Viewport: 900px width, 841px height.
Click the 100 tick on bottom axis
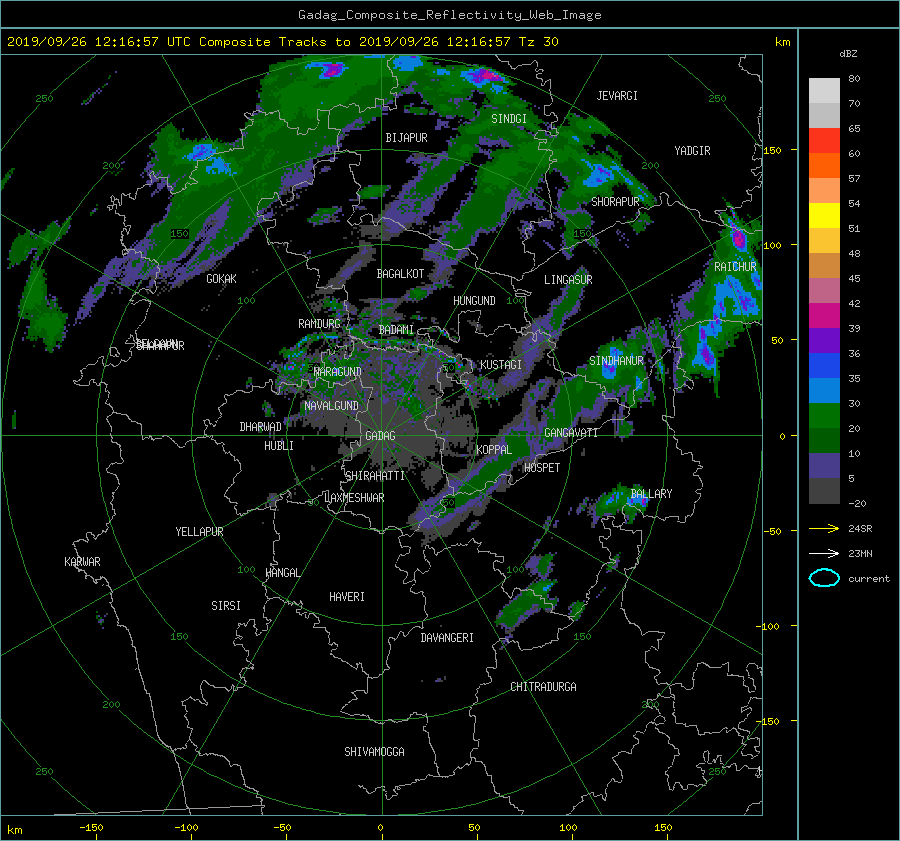[568, 828]
